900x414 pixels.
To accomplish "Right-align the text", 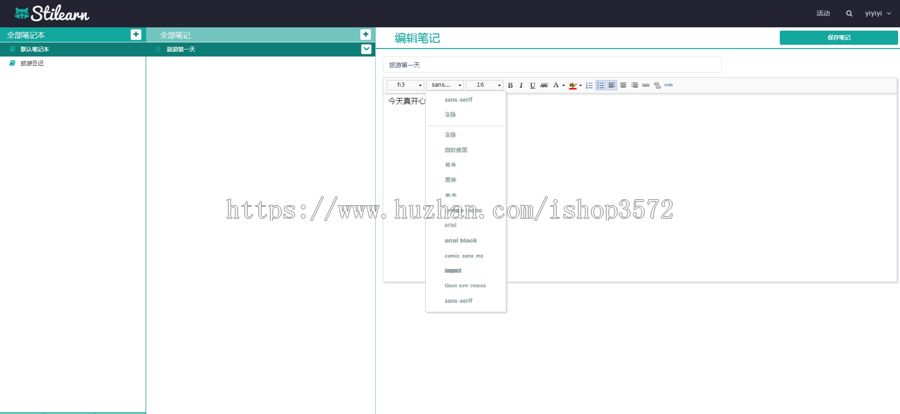I will tap(634, 85).
